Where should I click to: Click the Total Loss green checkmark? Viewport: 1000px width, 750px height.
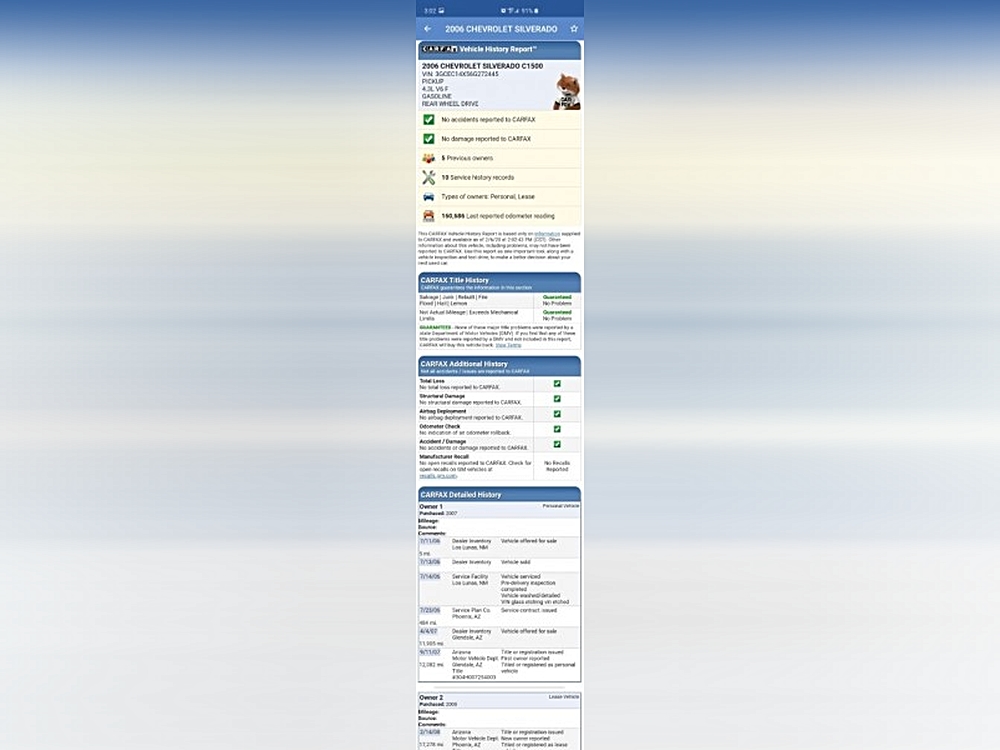557,383
